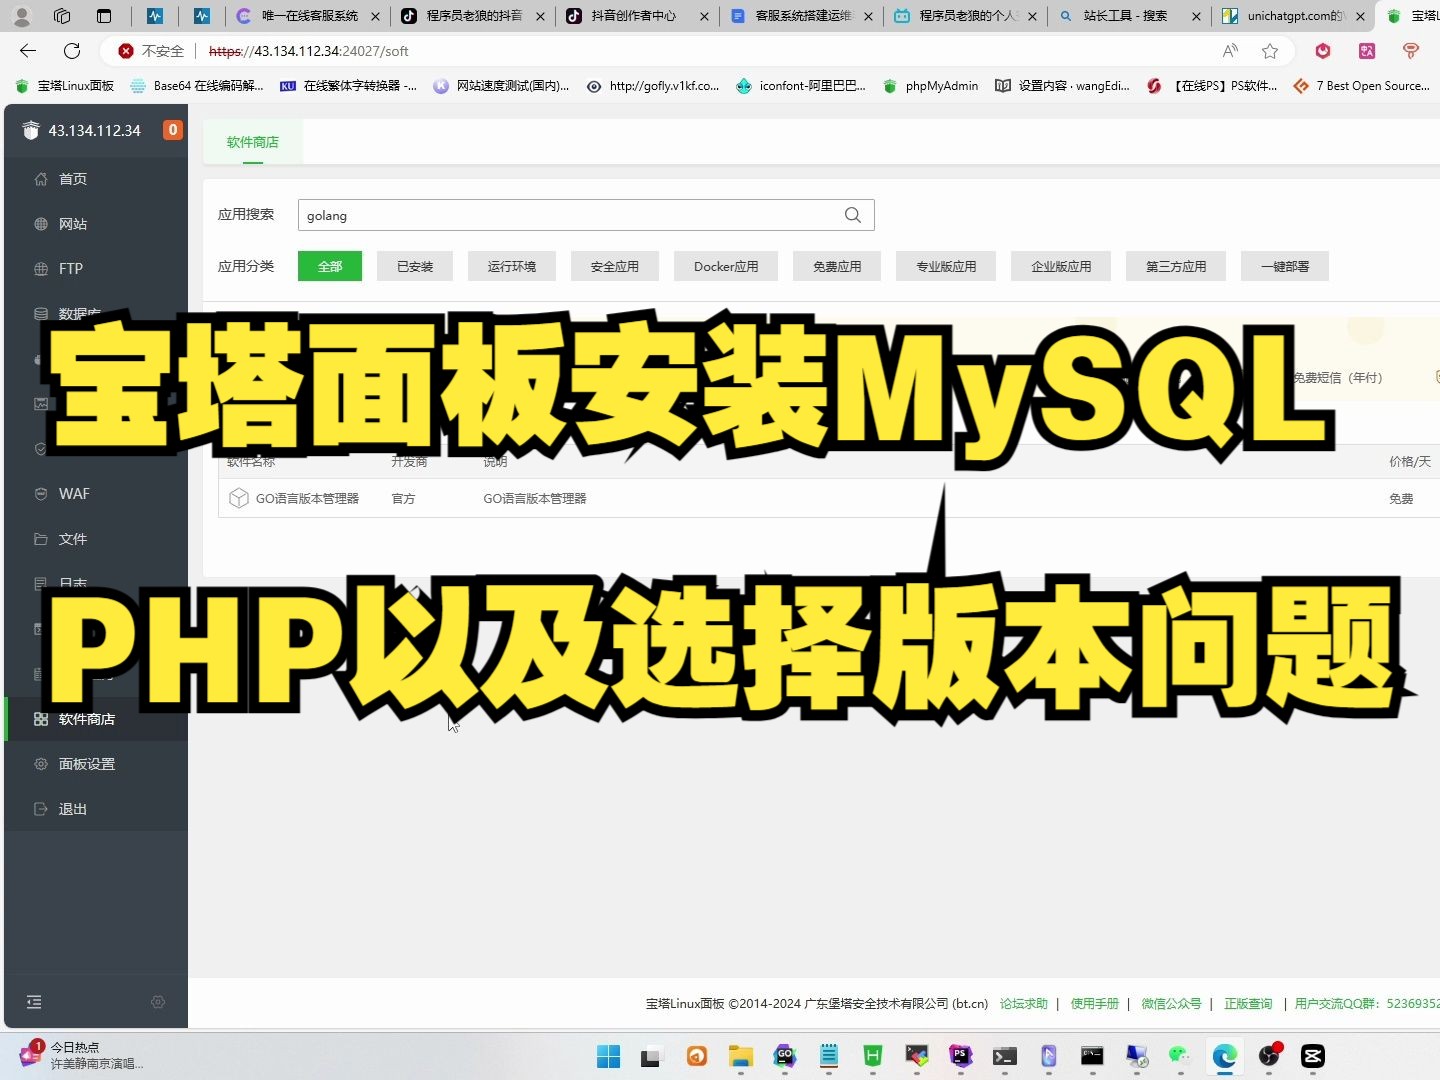The width and height of the screenshot is (1440, 1080).
Task: Collapse the sidebar with bottom menu icon
Action: tap(34, 1002)
